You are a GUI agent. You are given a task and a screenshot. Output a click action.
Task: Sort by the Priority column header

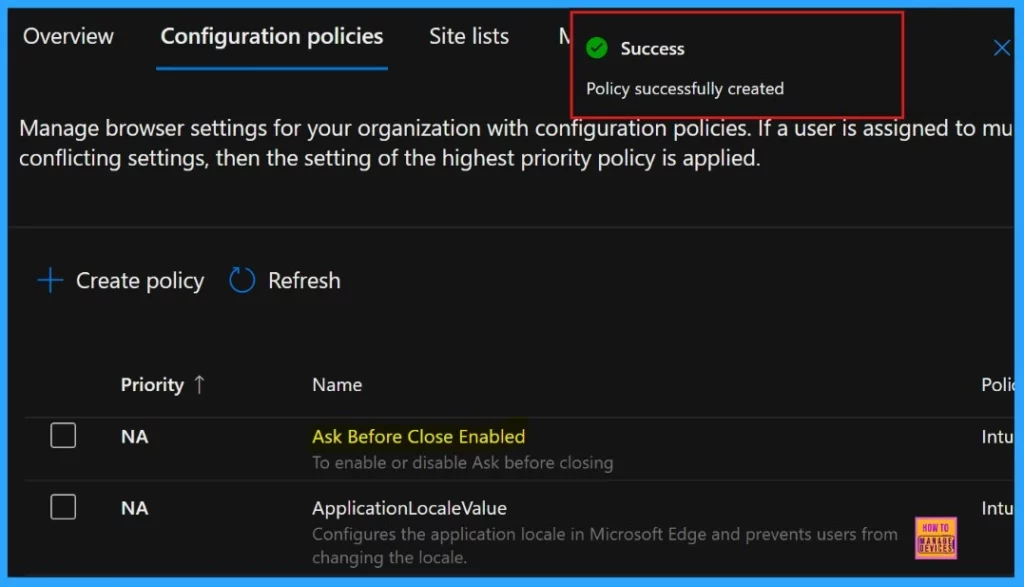click(x=152, y=385)
